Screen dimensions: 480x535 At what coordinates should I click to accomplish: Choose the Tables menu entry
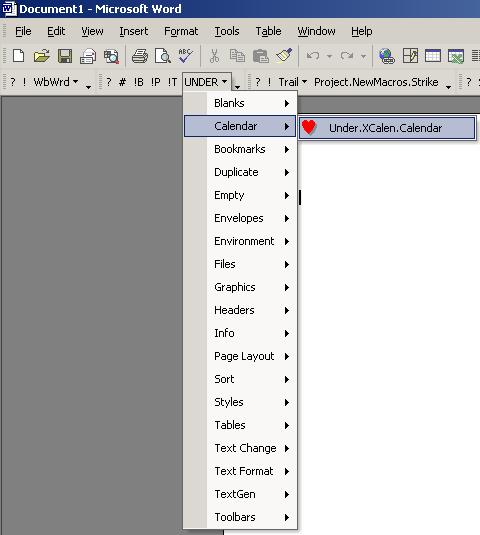click(x=240, y=425)
